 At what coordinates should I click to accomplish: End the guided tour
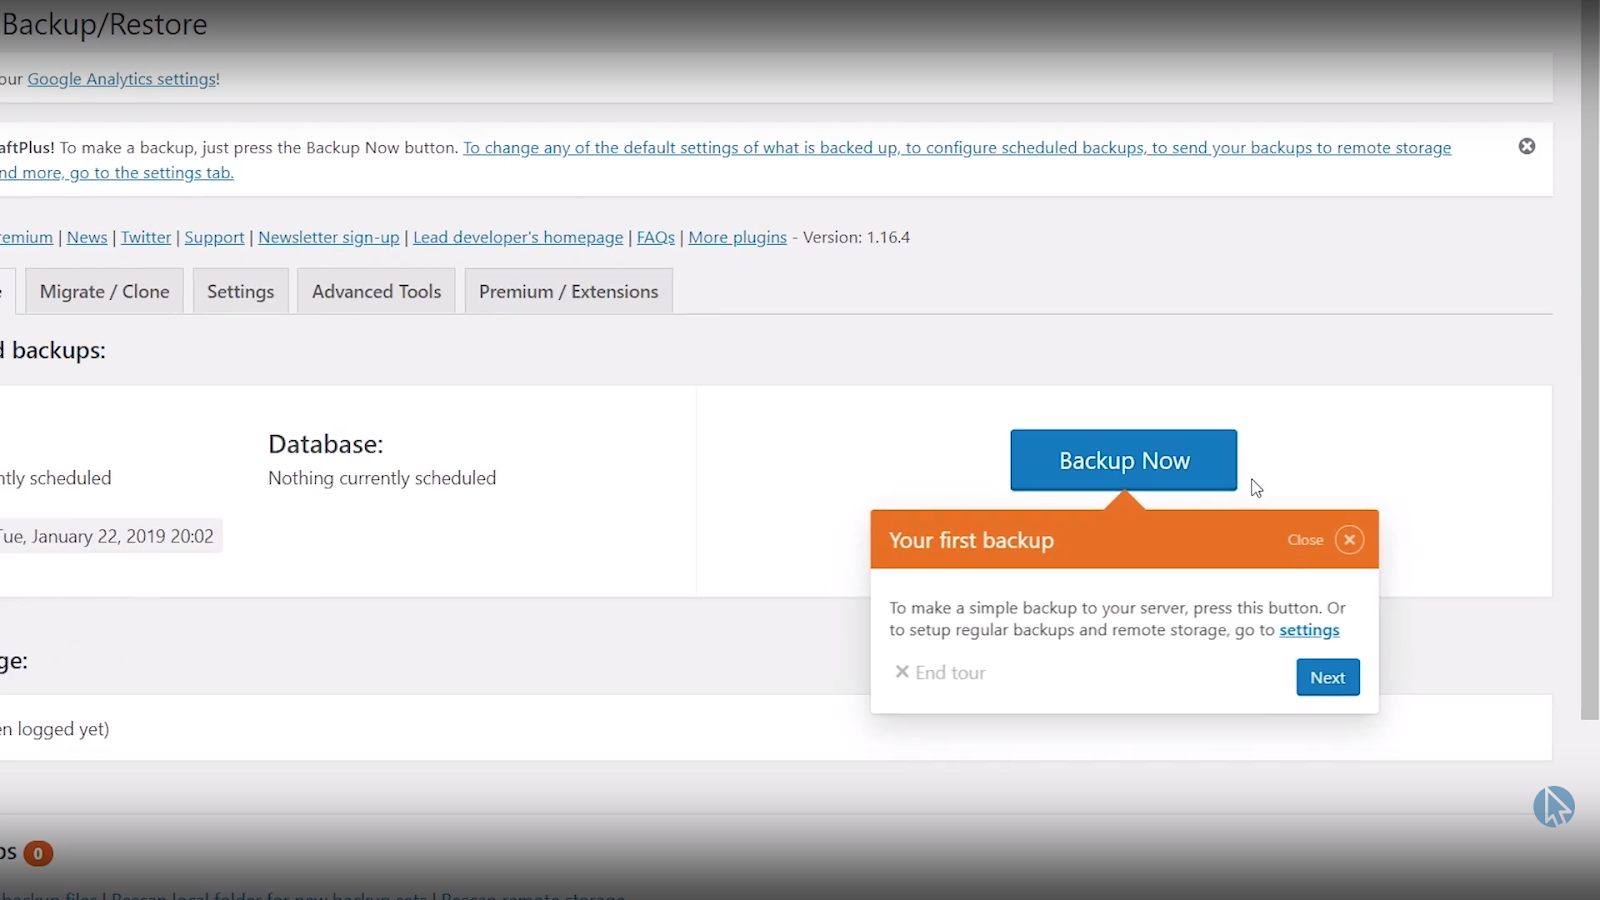(x=940, y=672)
